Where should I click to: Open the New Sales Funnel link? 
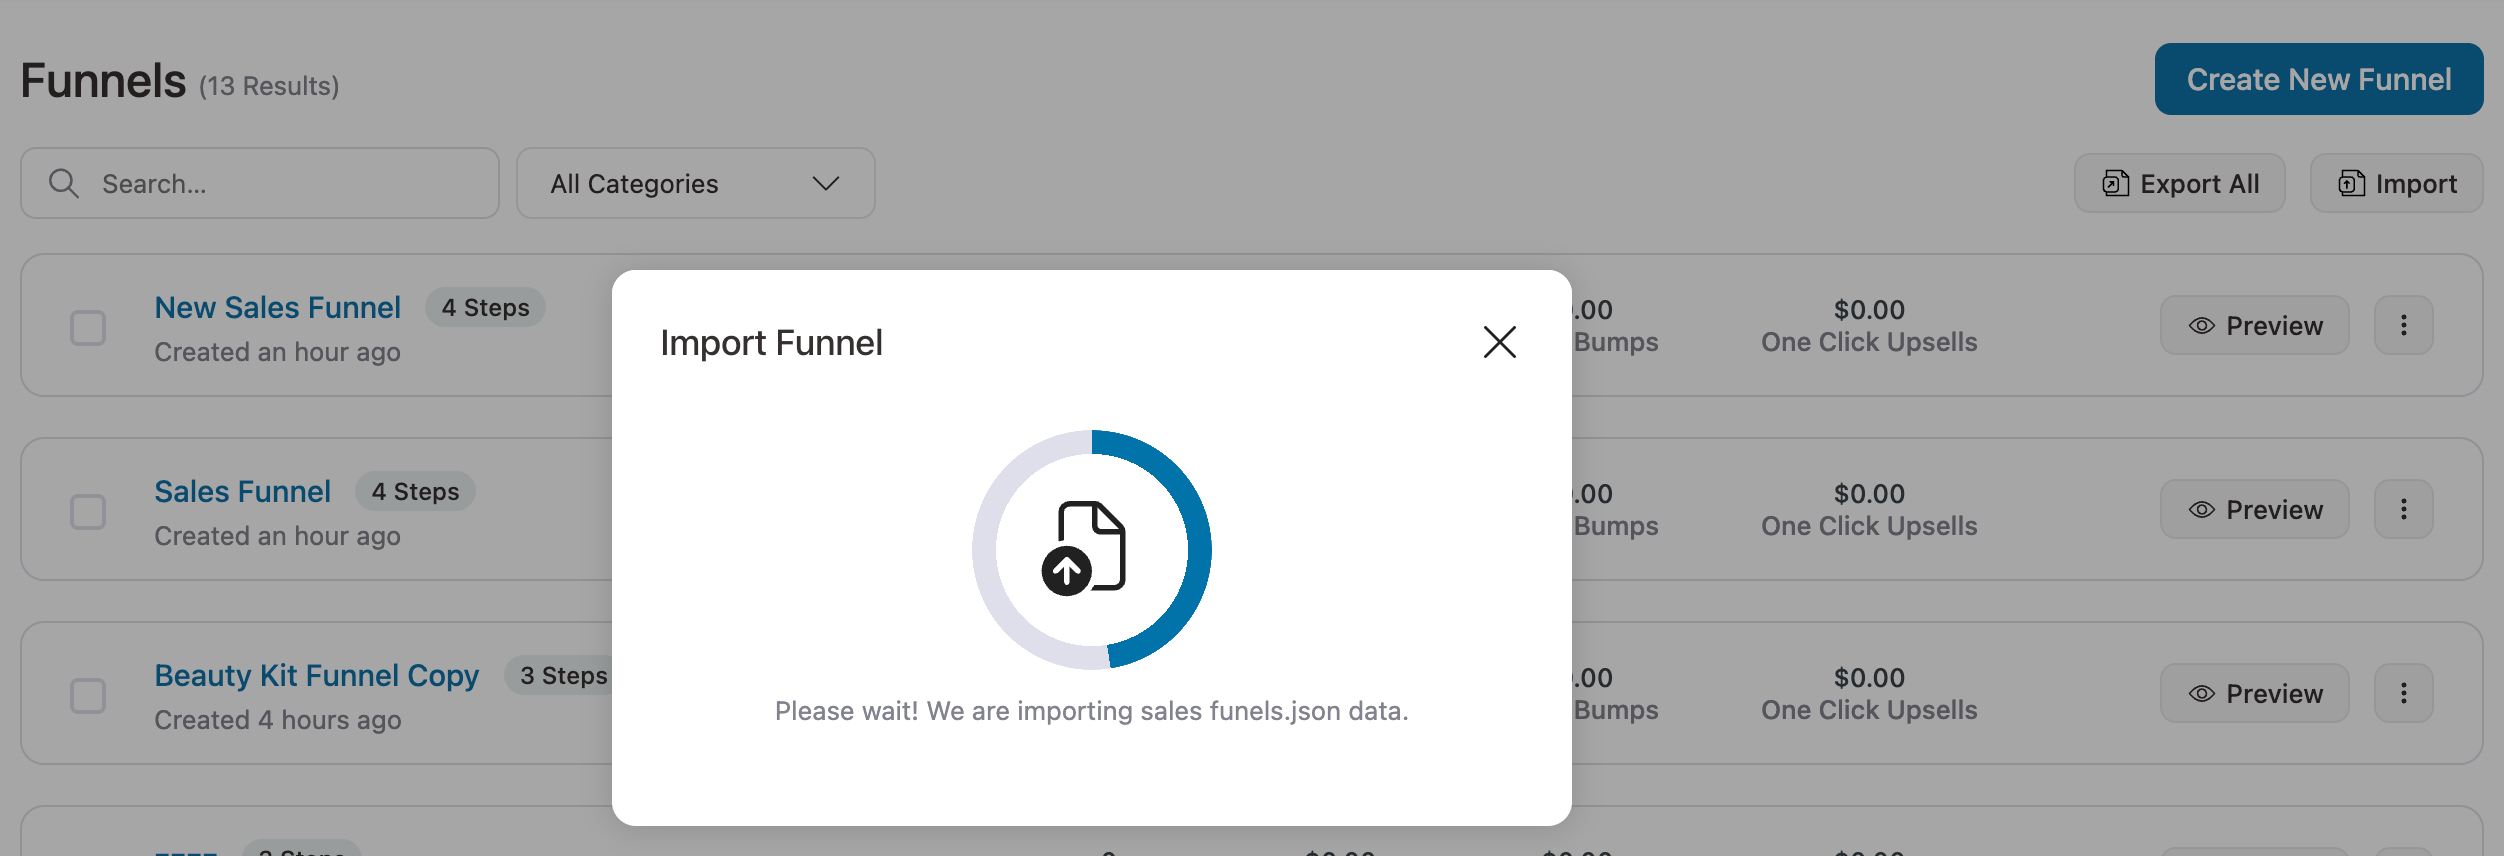tap(277, 307)
